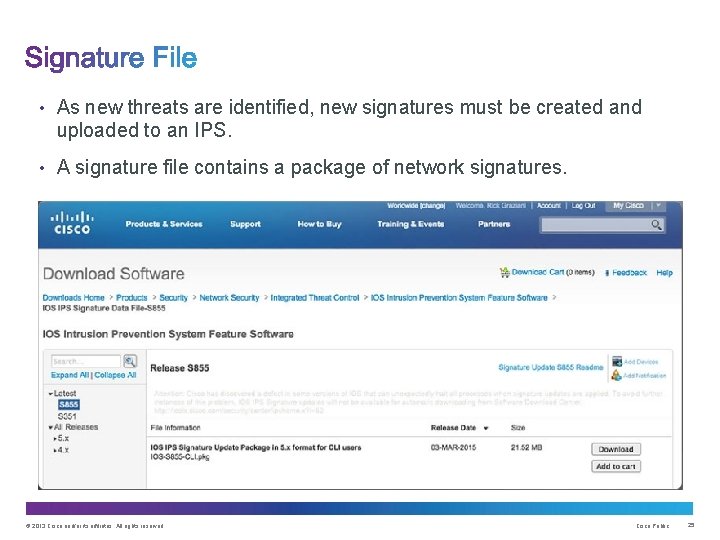
Task: Expand the 5.x releases node
Action: tap(55, 439)
